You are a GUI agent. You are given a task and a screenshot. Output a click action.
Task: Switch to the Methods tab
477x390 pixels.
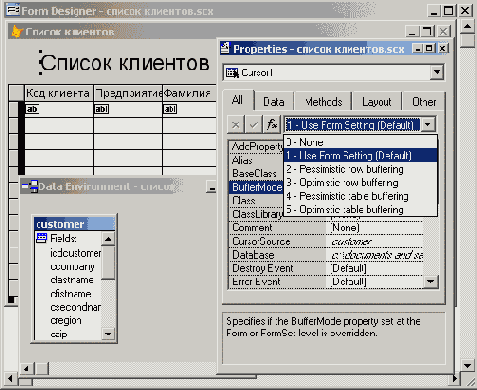(x=323, y=102)
